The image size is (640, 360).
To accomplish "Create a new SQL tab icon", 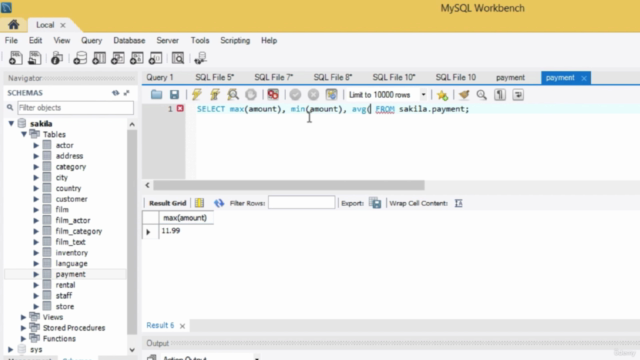I will click(16, 58).
